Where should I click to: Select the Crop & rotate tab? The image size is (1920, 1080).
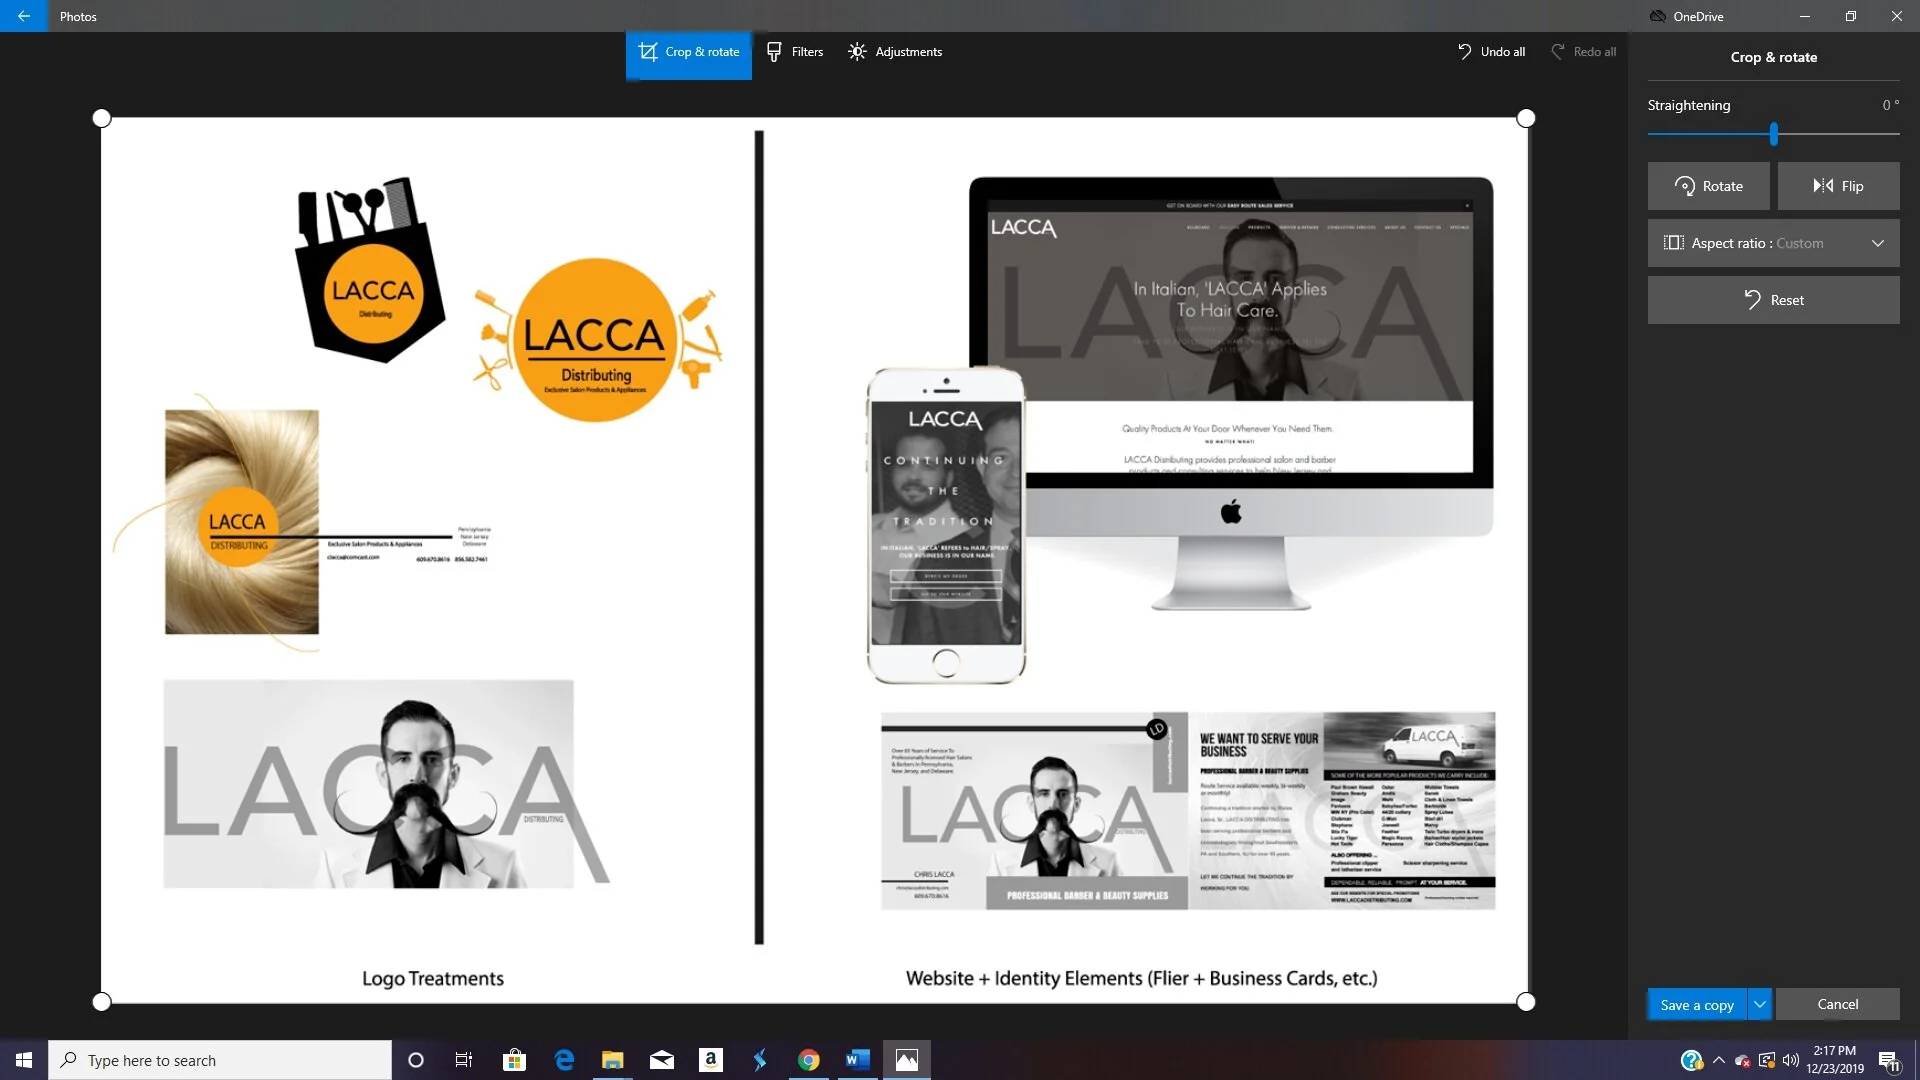click(689, 52)
